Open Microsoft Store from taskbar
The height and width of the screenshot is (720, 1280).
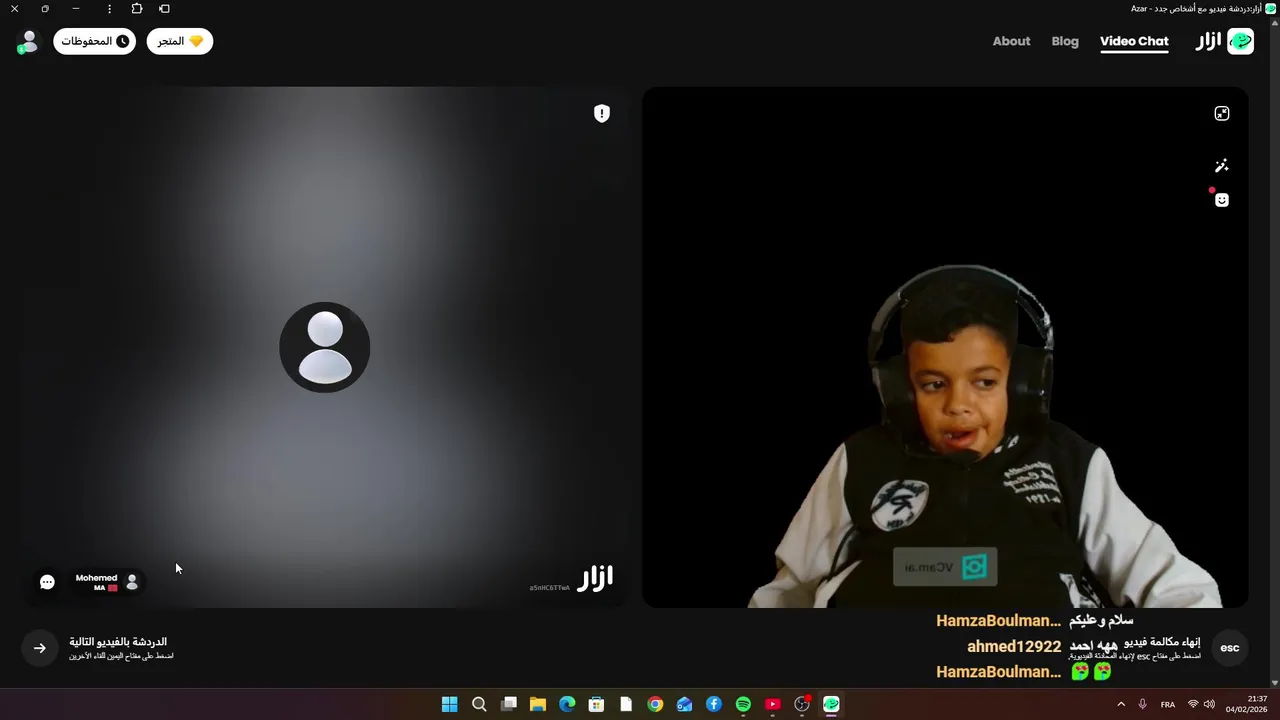click(597, 704)
